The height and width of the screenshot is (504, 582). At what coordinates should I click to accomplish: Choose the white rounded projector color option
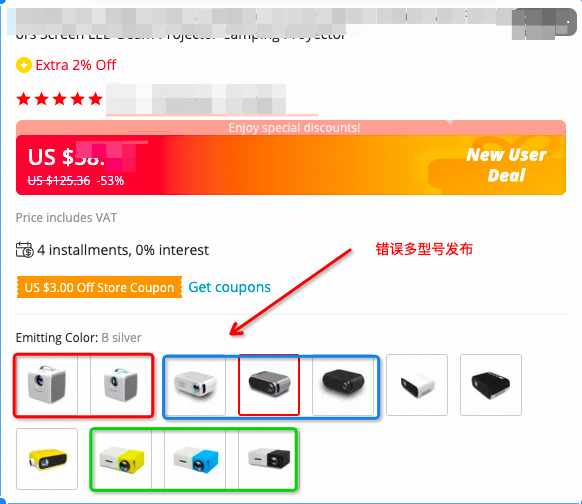(195, 384)
